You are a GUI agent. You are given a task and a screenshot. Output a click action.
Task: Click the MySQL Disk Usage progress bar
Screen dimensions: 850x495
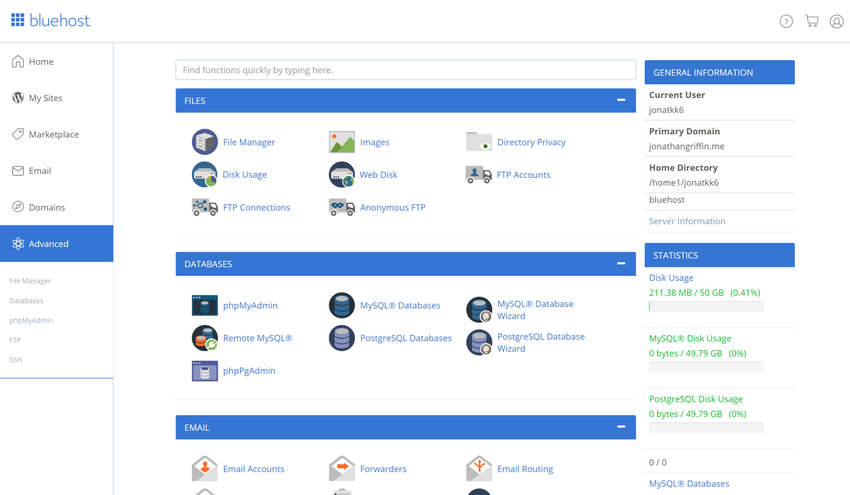706,367
